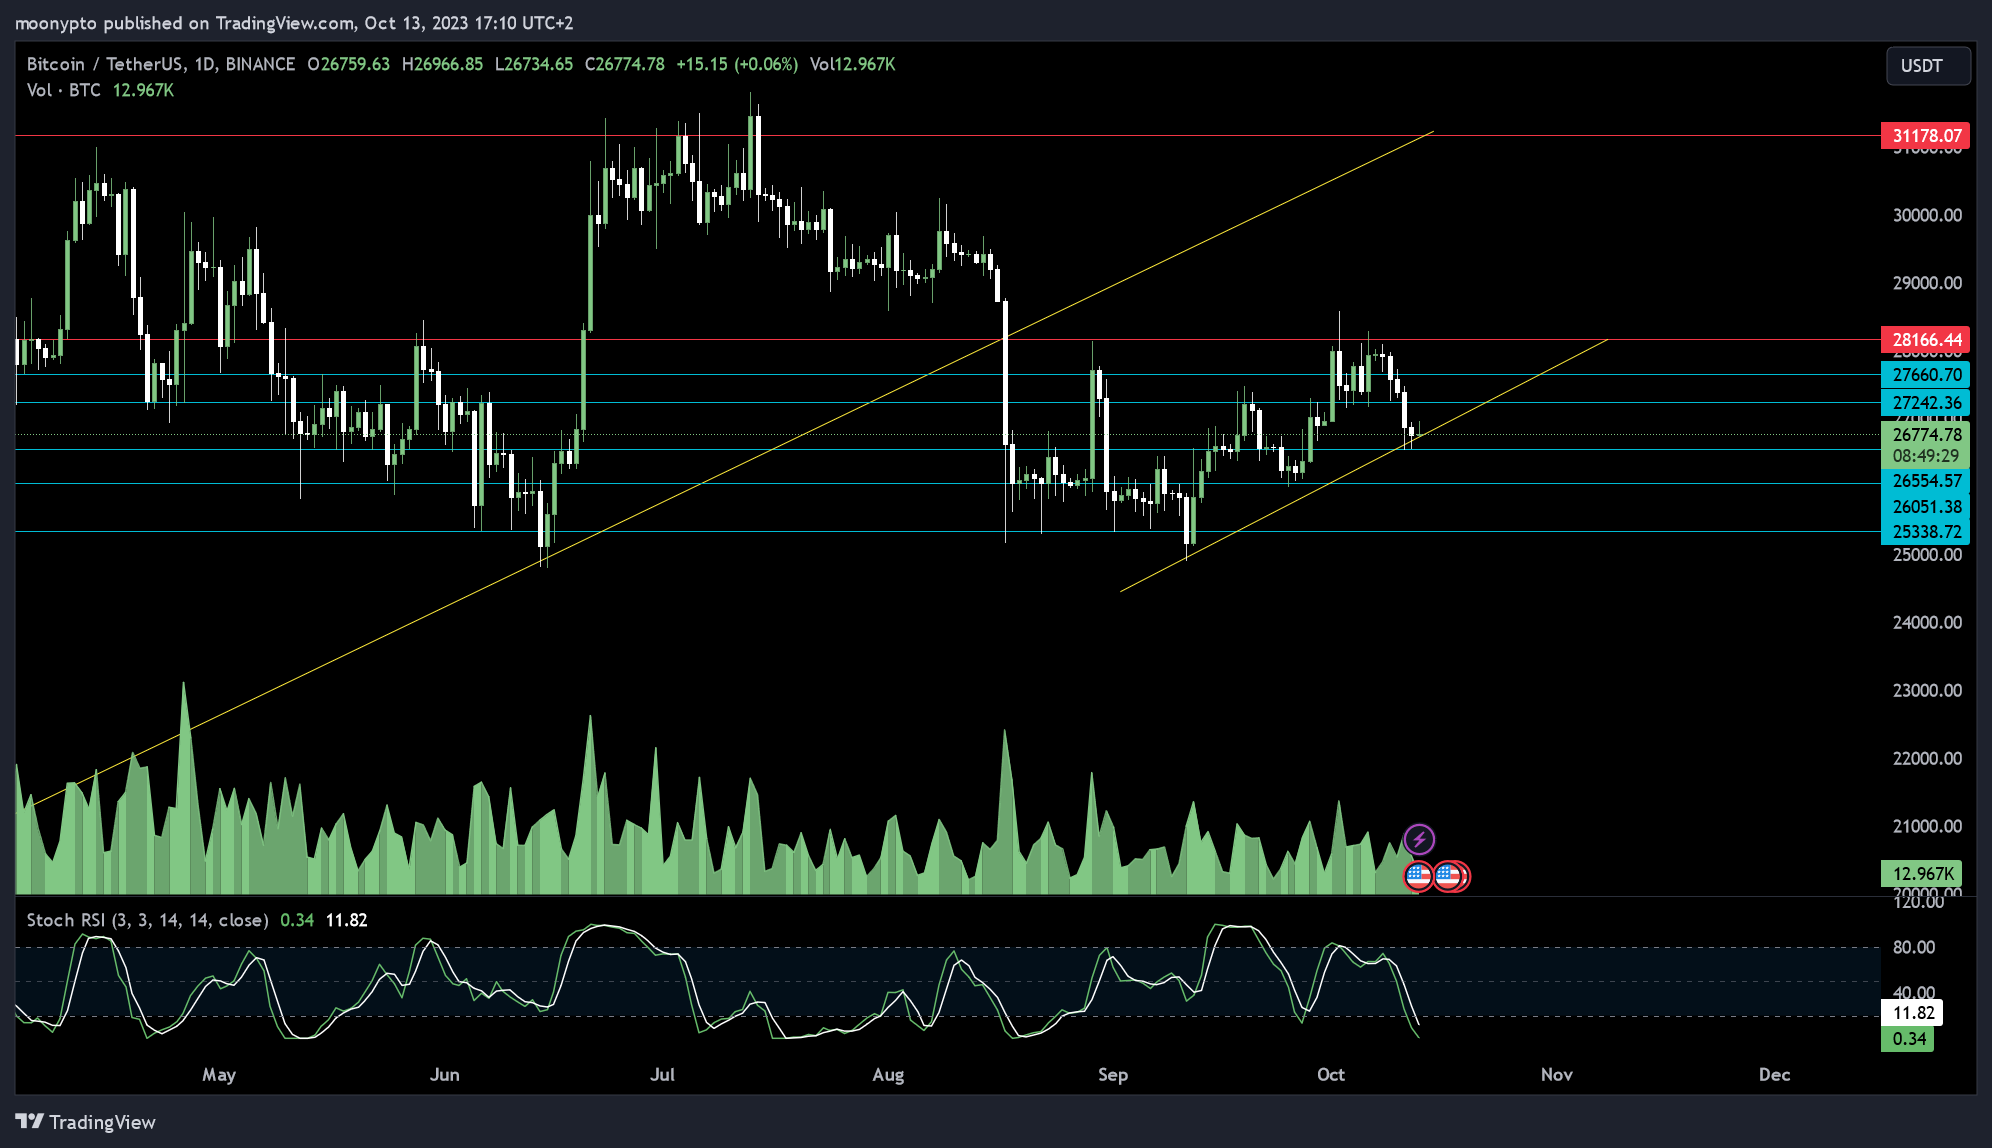Click the 23000.00 price axis tick
This screenshot has height=1148, width=1992.
click(x=1927, y=690)
